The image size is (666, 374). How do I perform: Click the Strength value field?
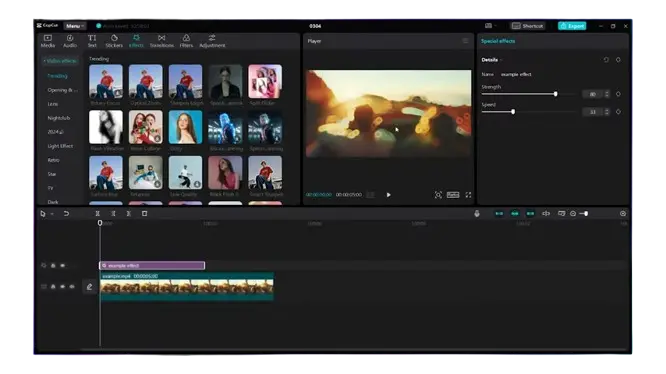tap(592, 94)
